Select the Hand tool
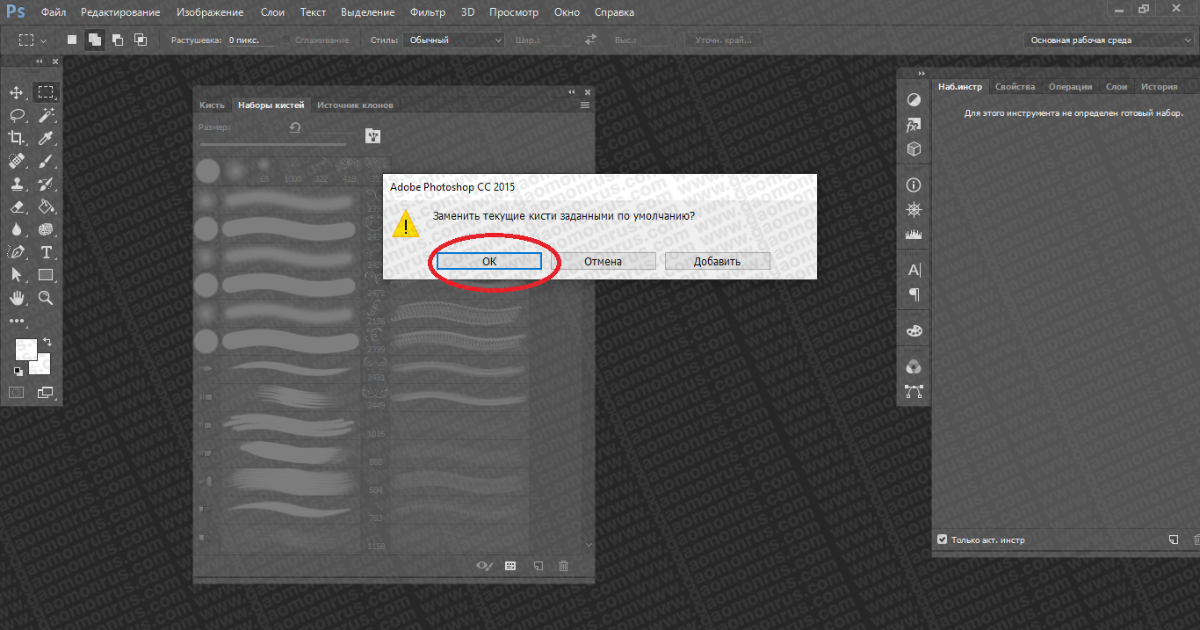Screen dimensions: 1200x630 click(17, 298)
